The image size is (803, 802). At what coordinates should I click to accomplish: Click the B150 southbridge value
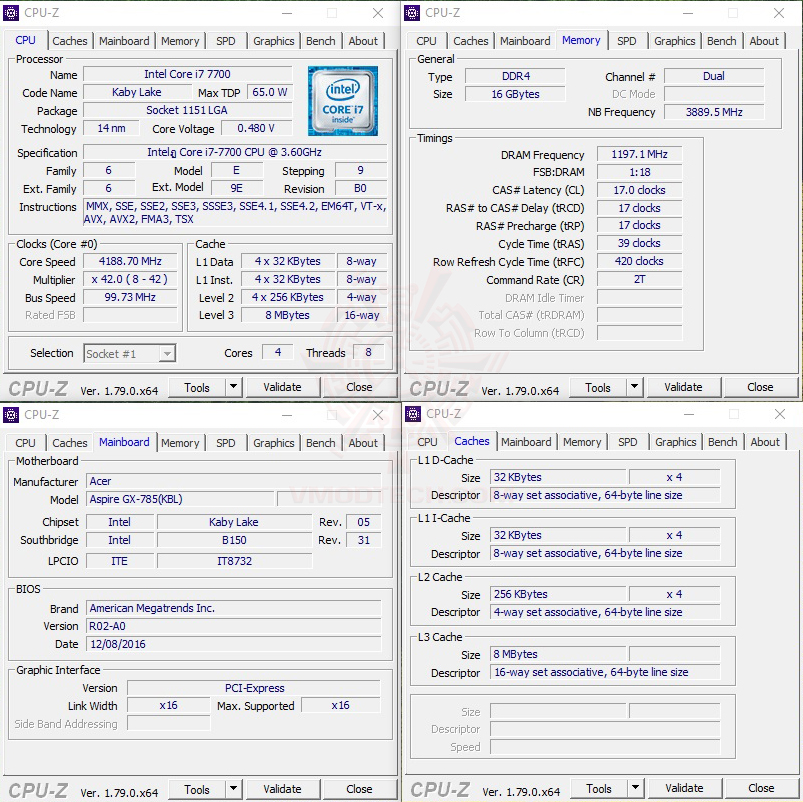click(234, 540)
